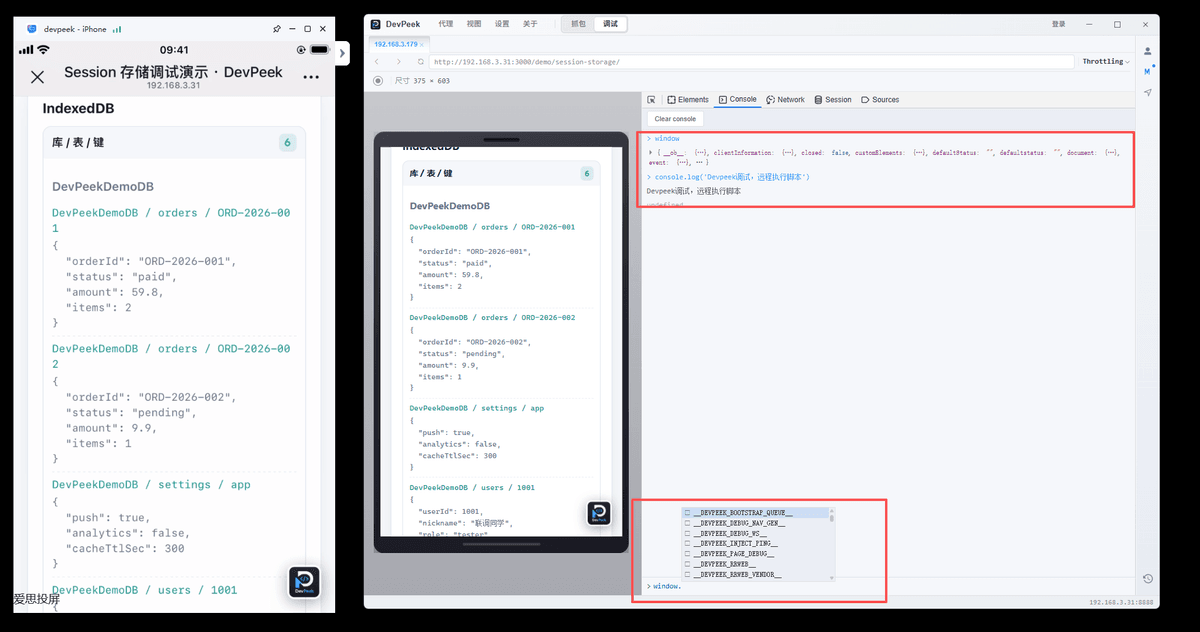
Task: Open the user profile icon in sidebar
Action: click(1148, 51)
